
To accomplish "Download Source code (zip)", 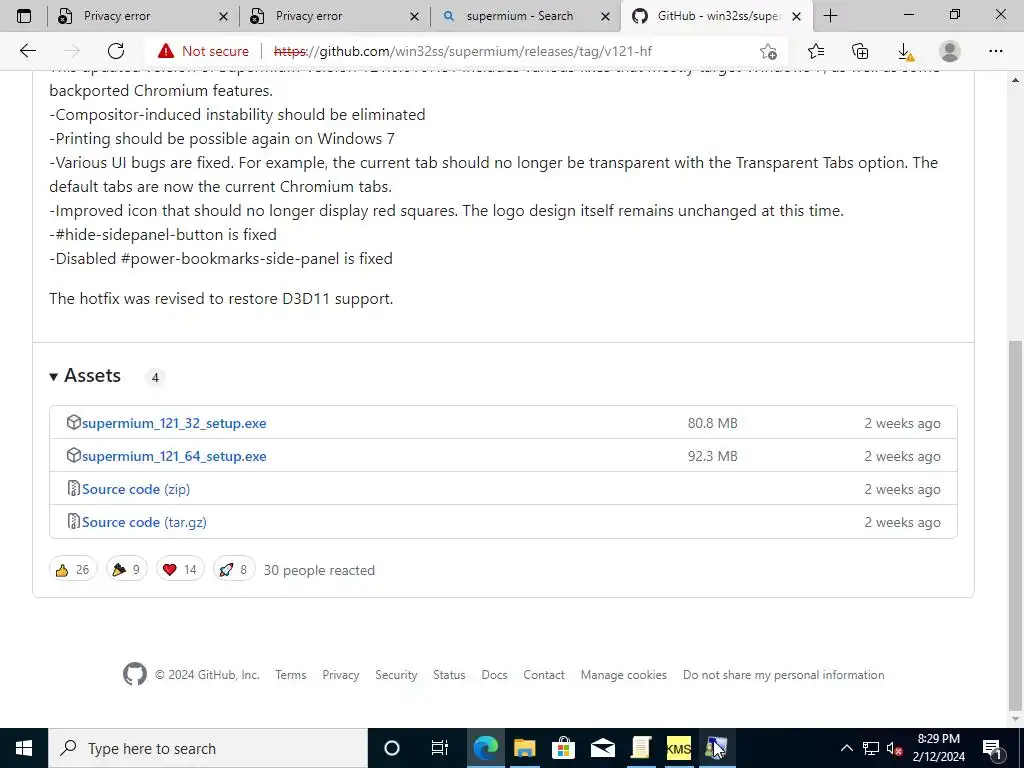I will 136,489.
